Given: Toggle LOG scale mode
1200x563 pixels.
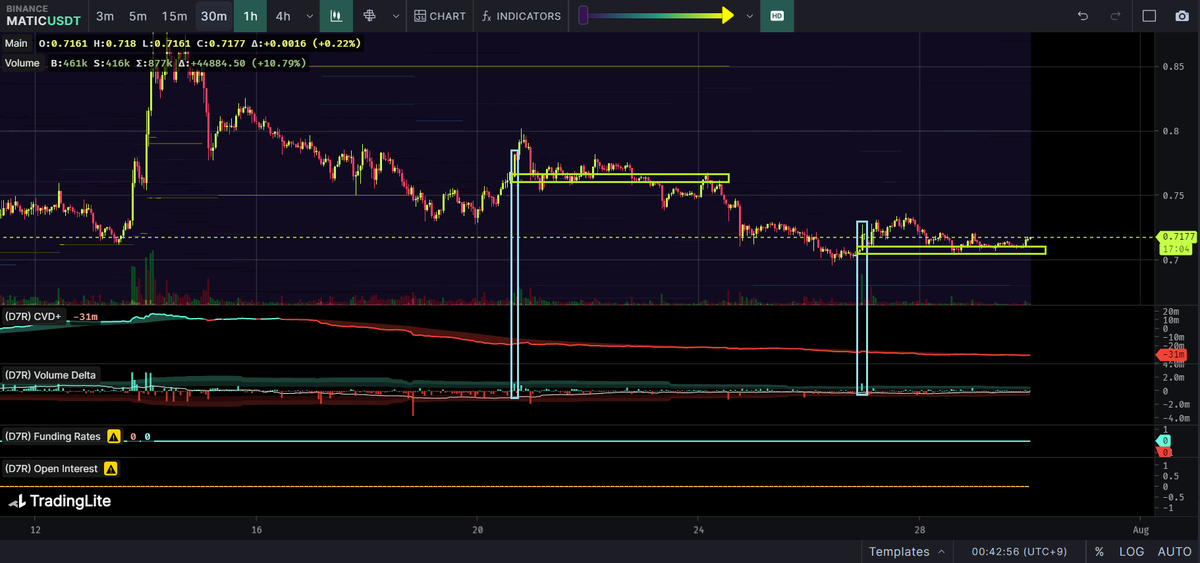Looking at the screenshot, I should 1131,551.
